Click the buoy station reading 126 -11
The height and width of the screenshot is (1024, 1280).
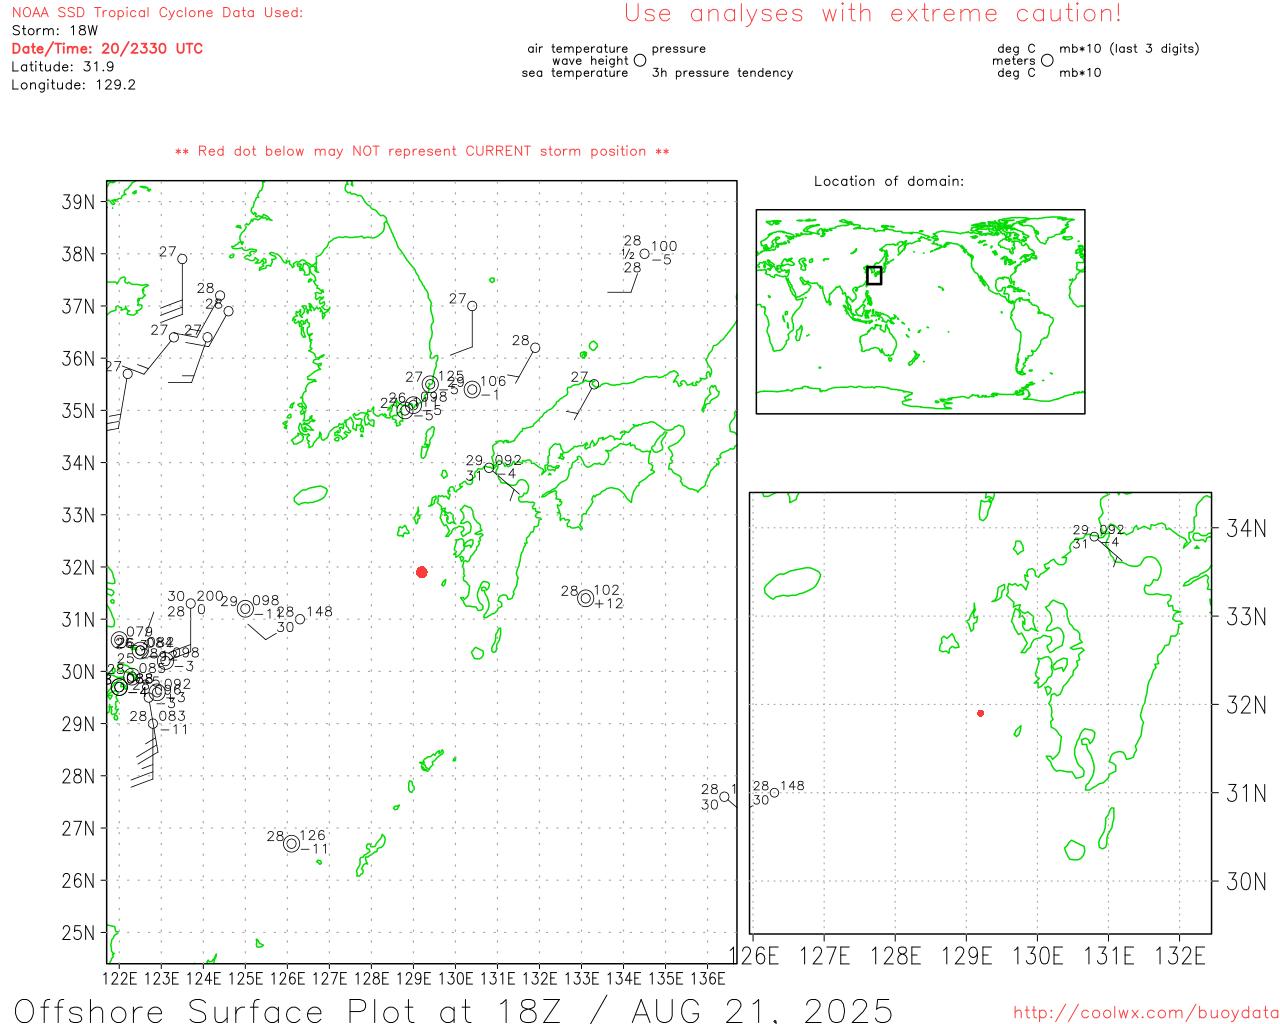coord(291,844)
